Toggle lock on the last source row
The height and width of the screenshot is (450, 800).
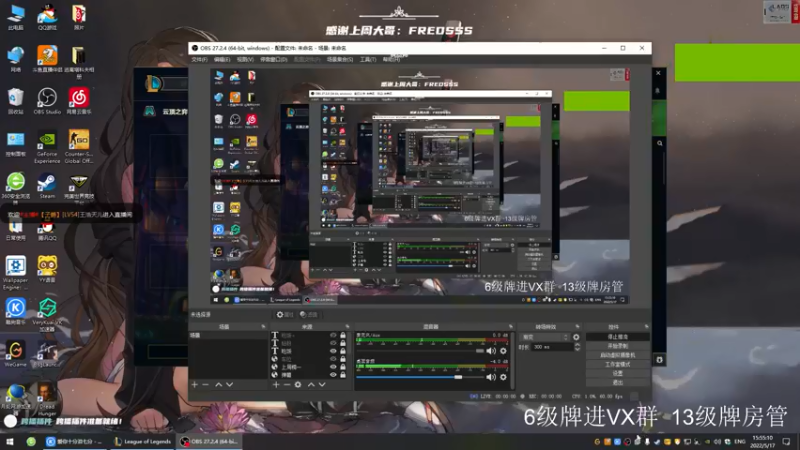pyautogui.click(x=343, y=374)
